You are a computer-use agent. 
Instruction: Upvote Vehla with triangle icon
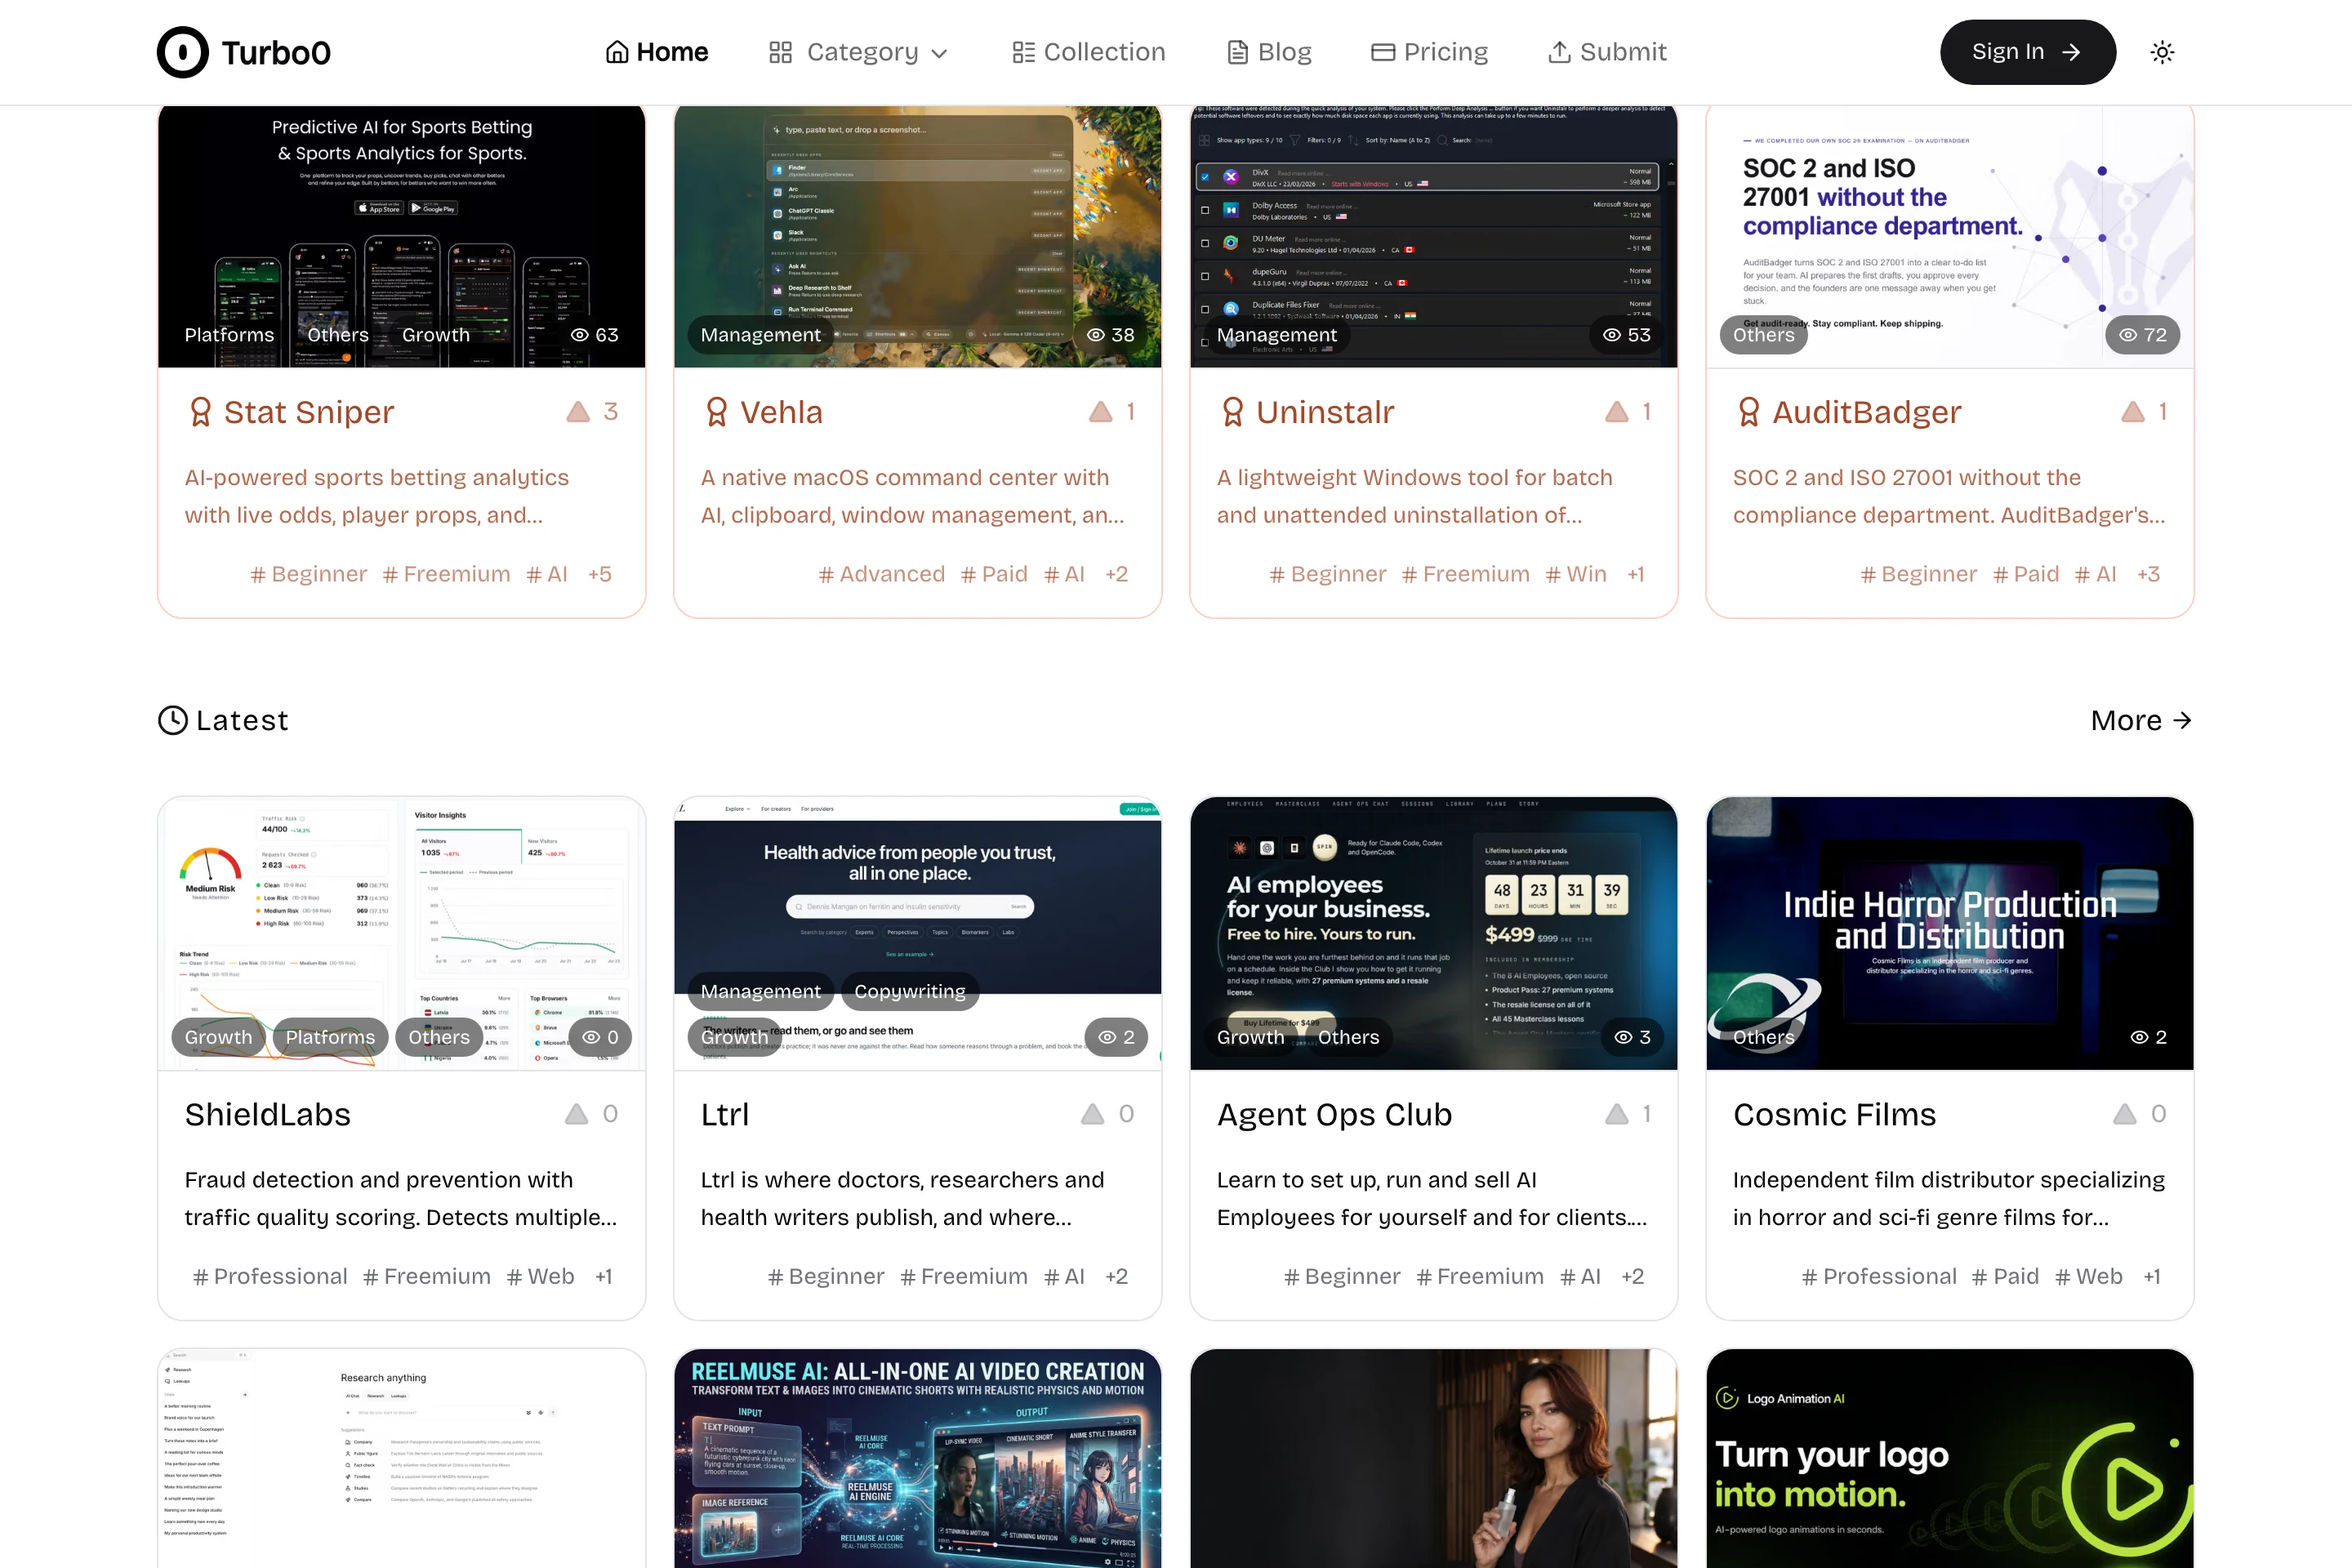tap(1100, 412)
